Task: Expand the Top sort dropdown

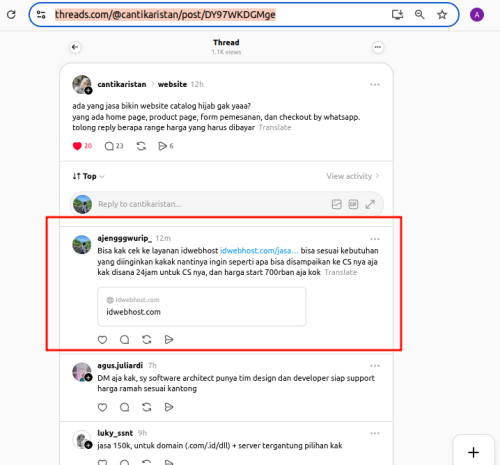Action: click(89, 176)
